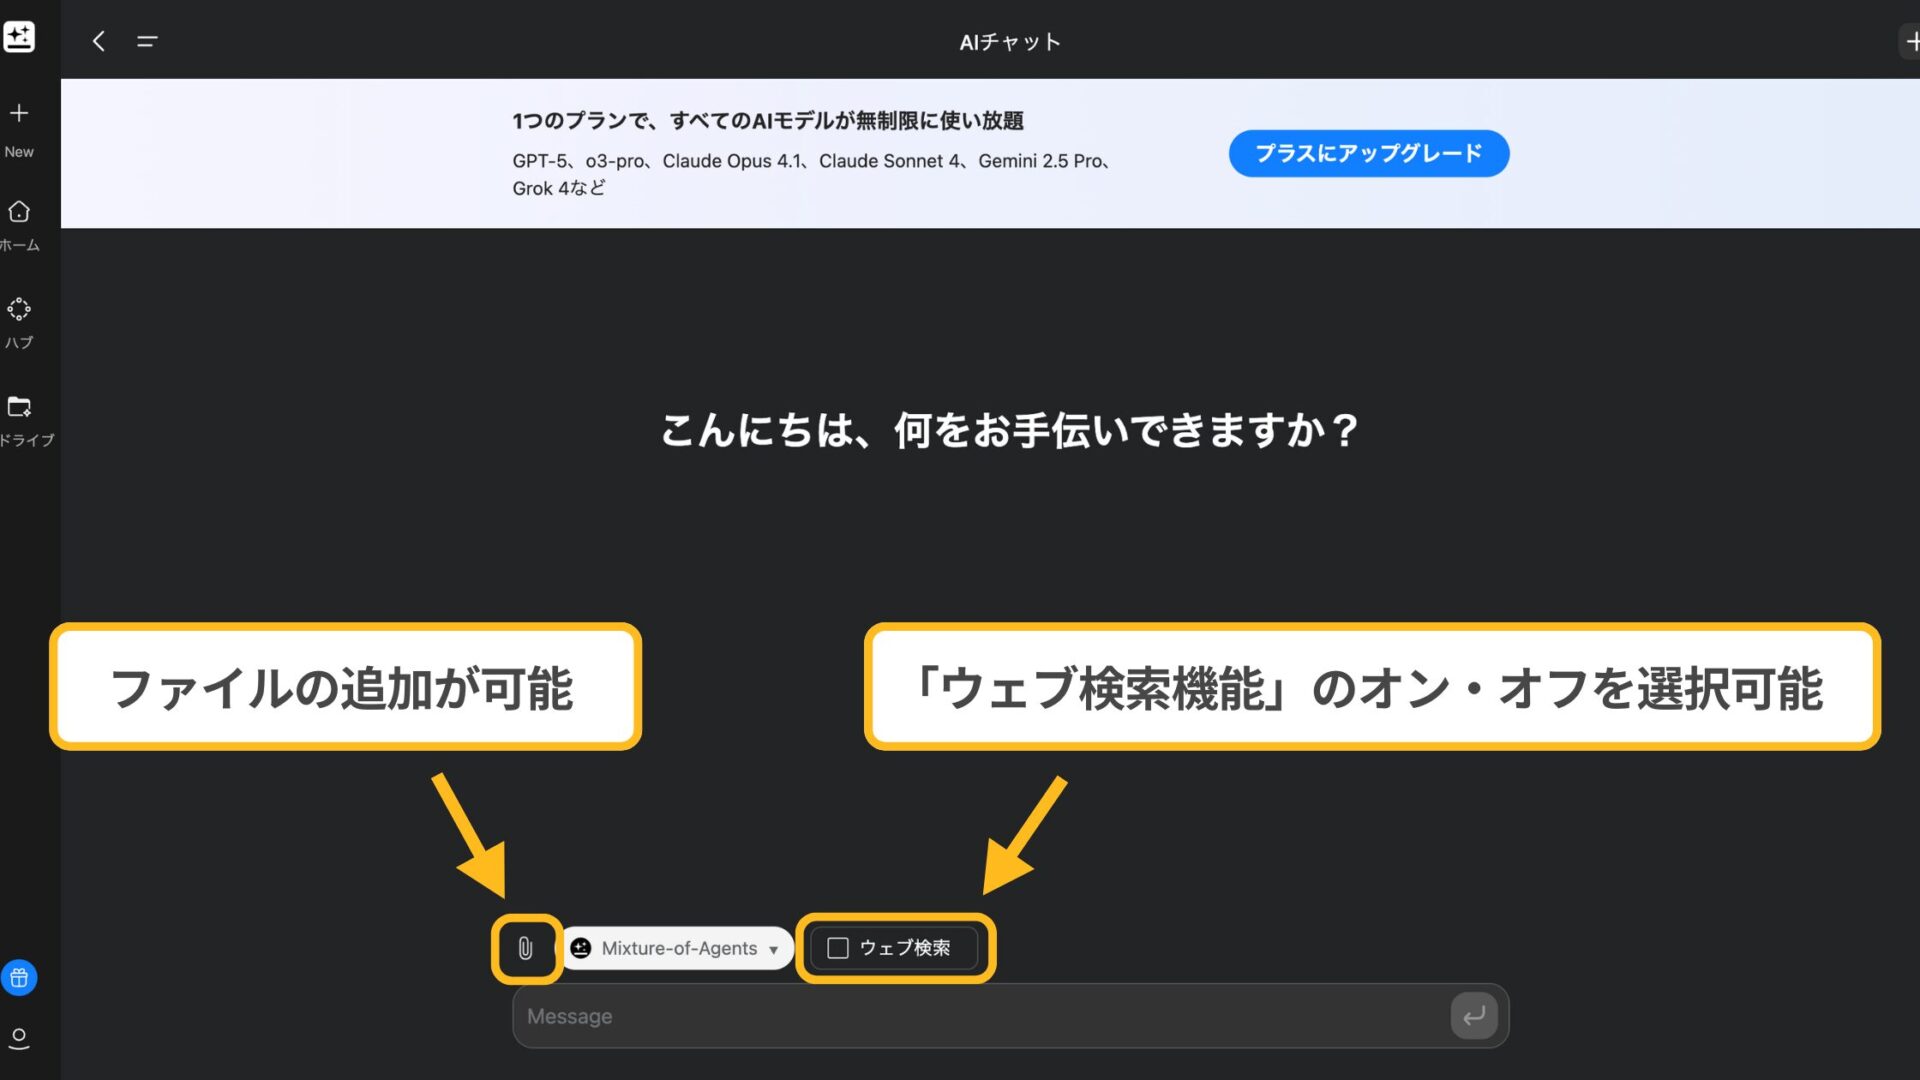Expand the chevron beside Mixture-of-Agents
The image size is (1920, 1080).
tap(771, 948)
